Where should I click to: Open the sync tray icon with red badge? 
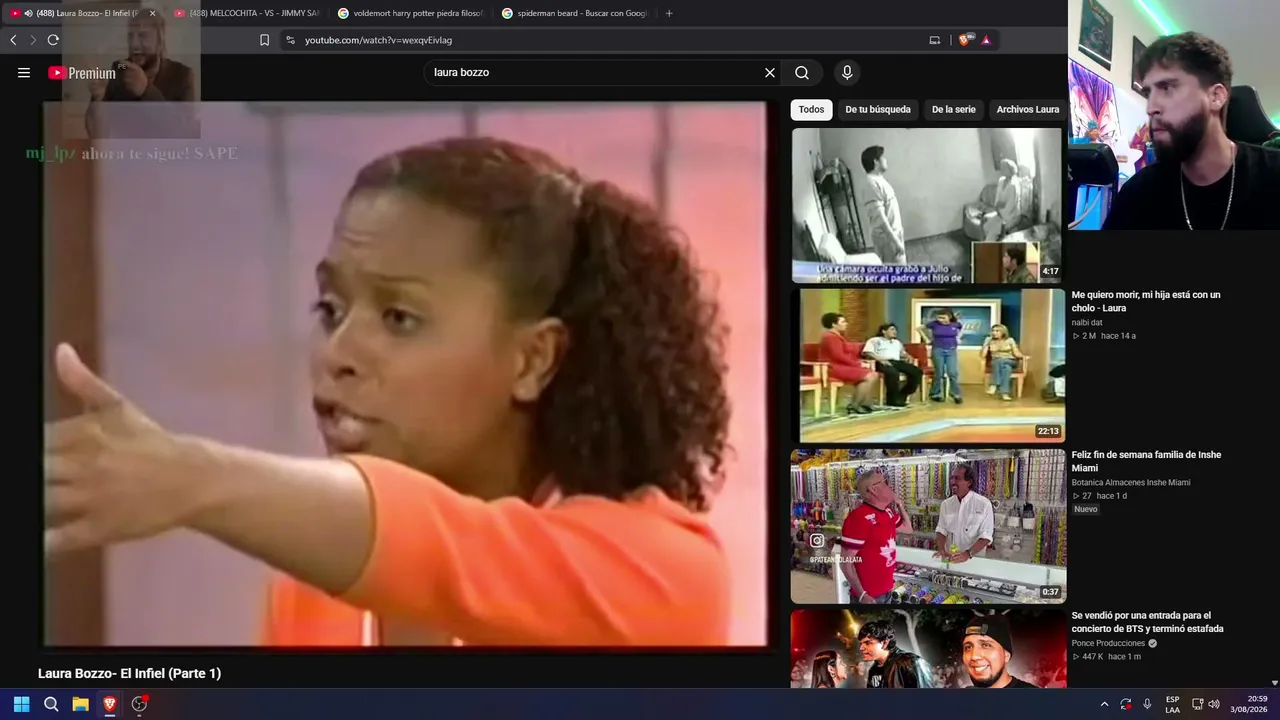1126,704
